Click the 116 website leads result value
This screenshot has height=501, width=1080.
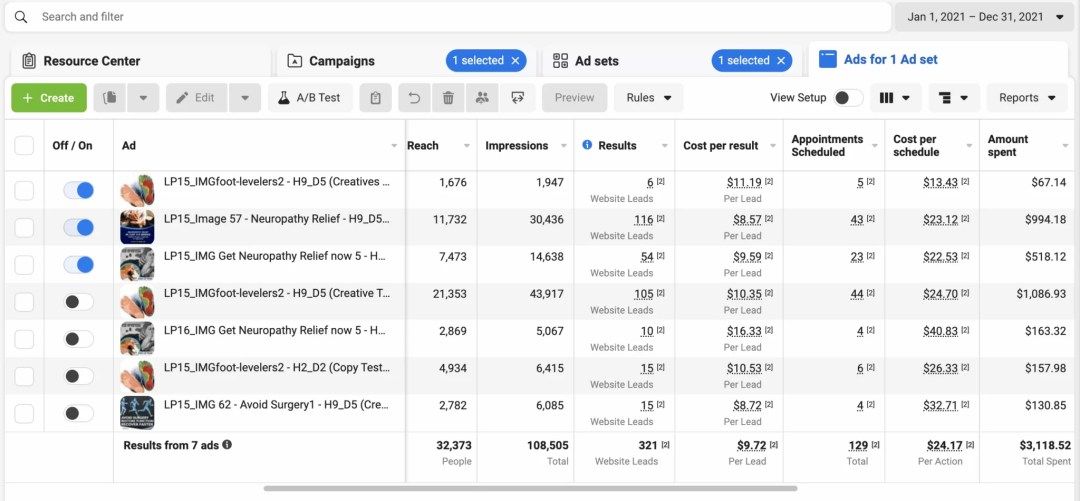point(644,219)
